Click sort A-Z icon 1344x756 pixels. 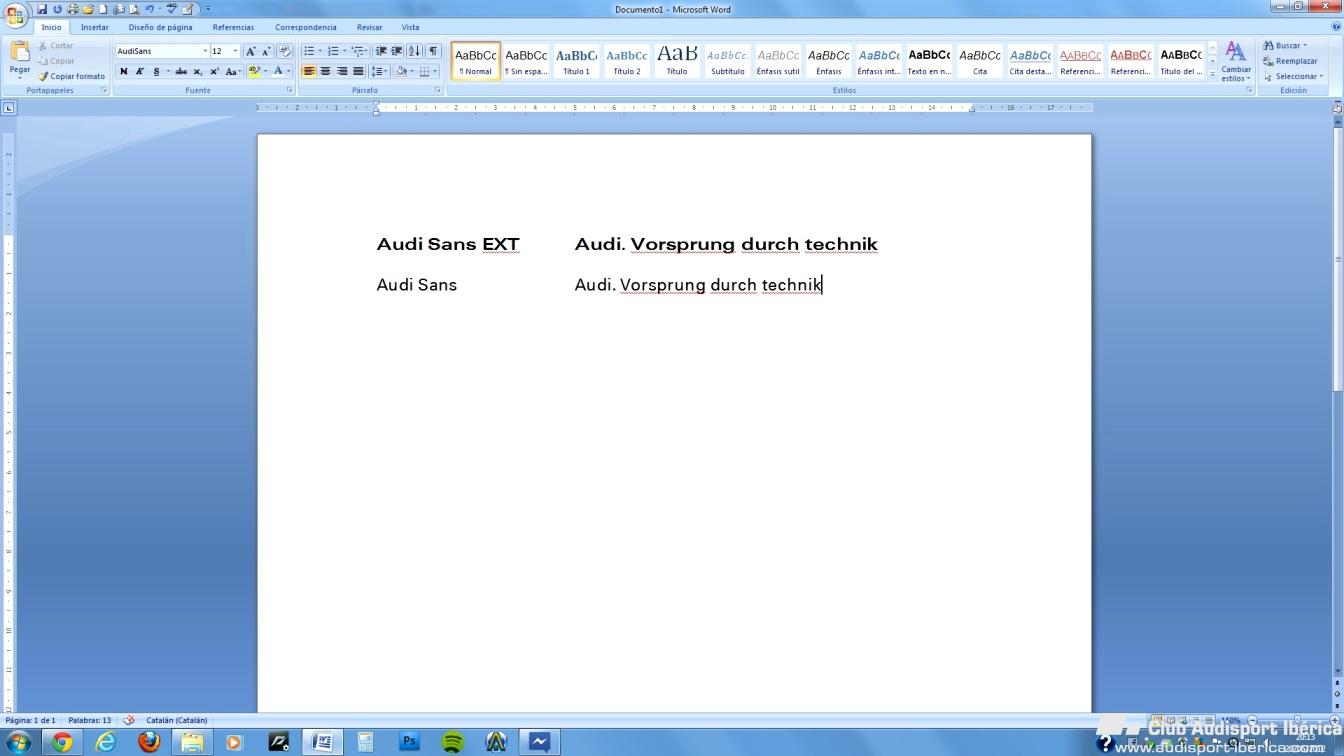tap(414, 51)
